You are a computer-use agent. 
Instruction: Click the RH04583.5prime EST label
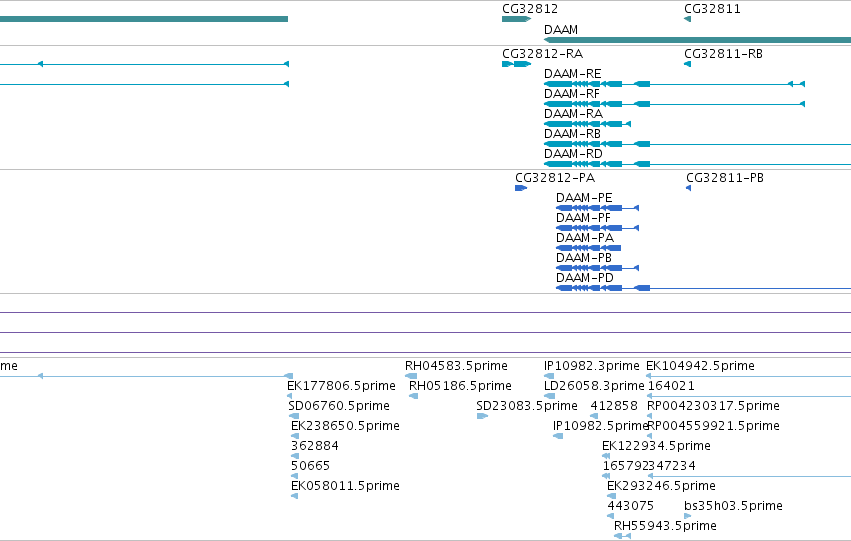[x=456, y=366]
